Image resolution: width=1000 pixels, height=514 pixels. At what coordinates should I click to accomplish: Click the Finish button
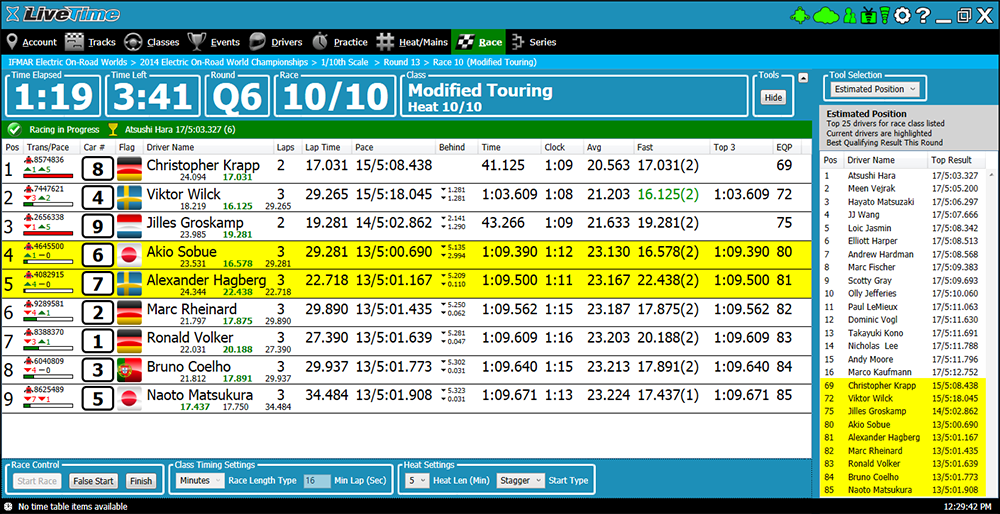[x=142, y=481]
